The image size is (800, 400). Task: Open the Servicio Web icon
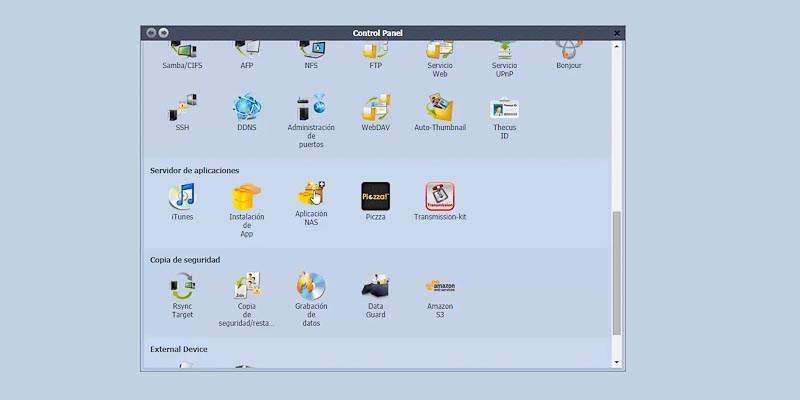pyautogui.click(x=440, y=51)
